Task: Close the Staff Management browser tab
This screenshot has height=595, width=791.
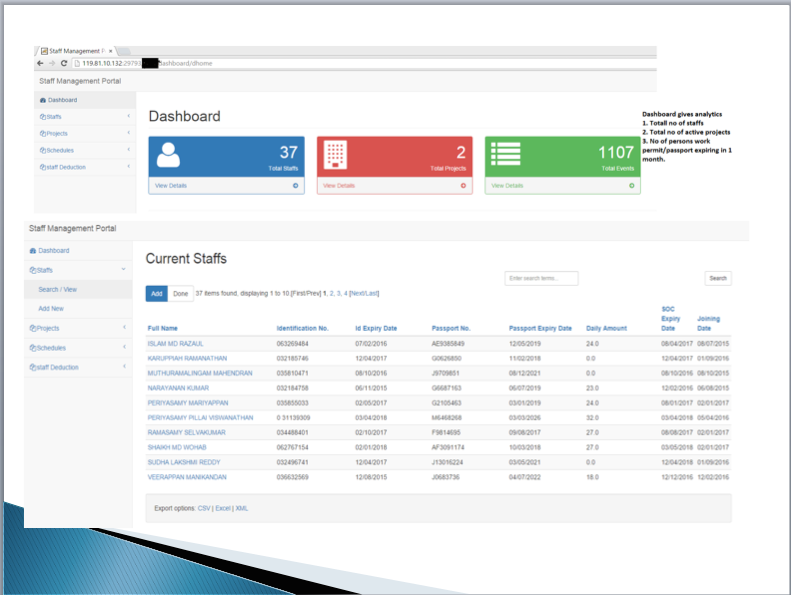Action: (x=111, y=50)
